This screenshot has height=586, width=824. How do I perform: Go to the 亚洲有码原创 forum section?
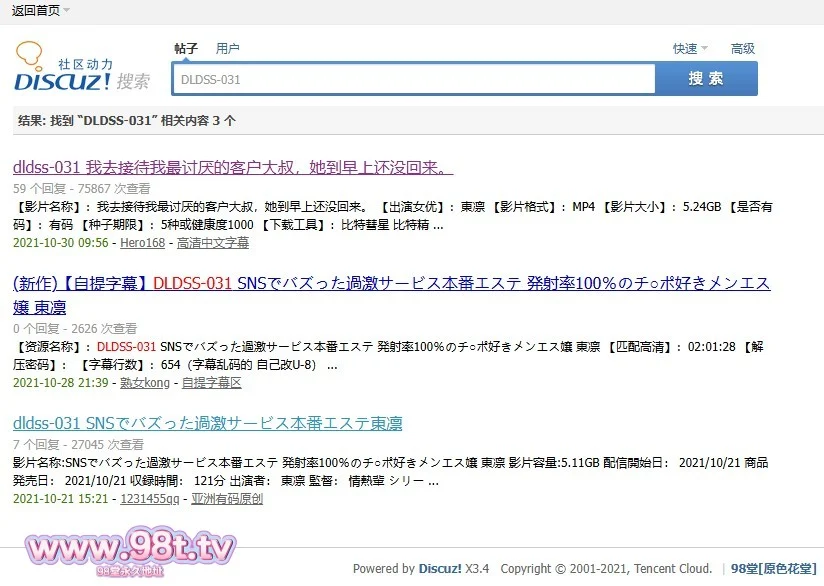(x=227, y=498)
